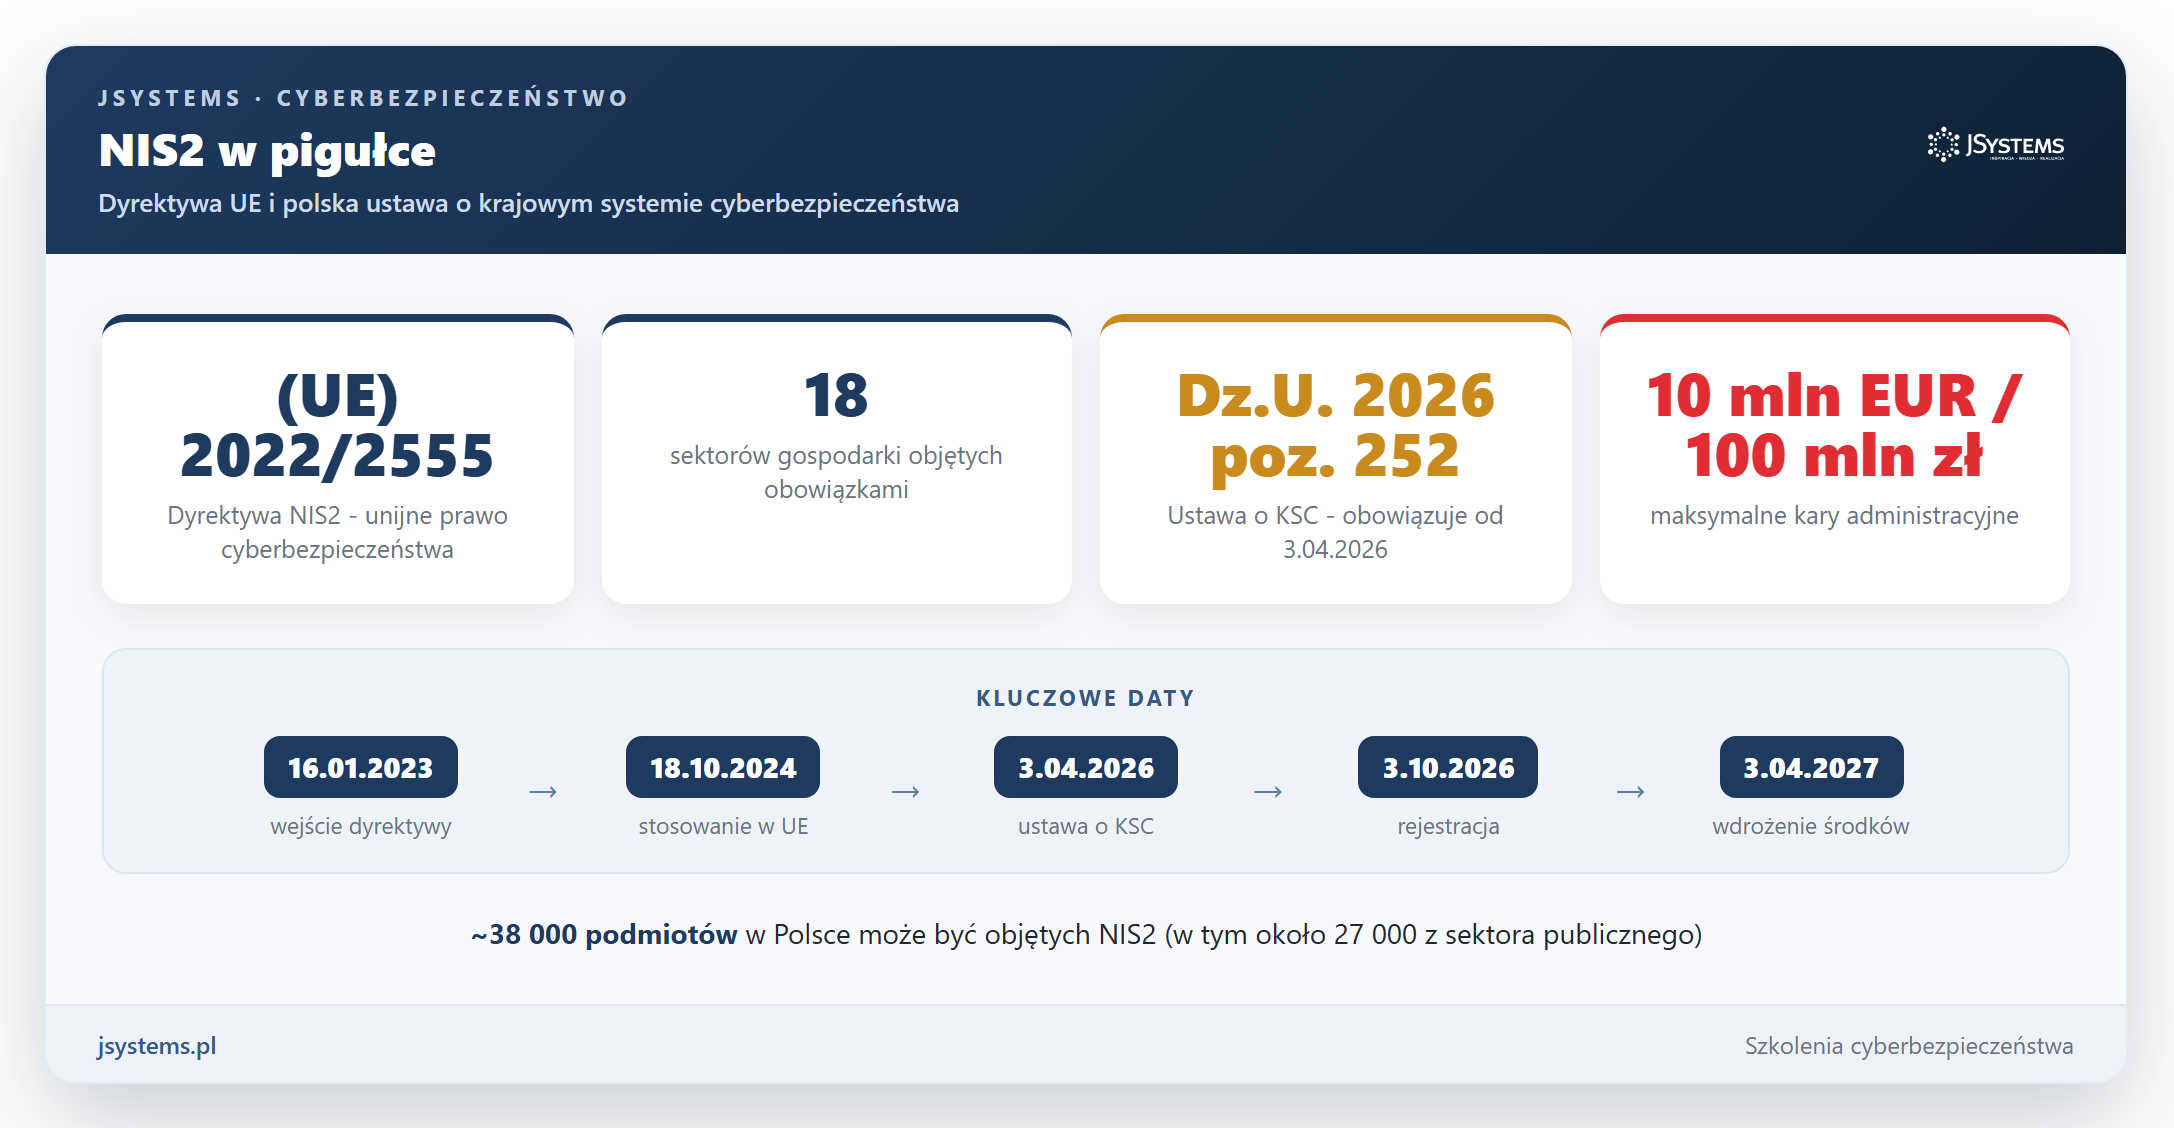
Task: Click the 'ustawa o KSC' timeline label
Action: pos(1086,826)
